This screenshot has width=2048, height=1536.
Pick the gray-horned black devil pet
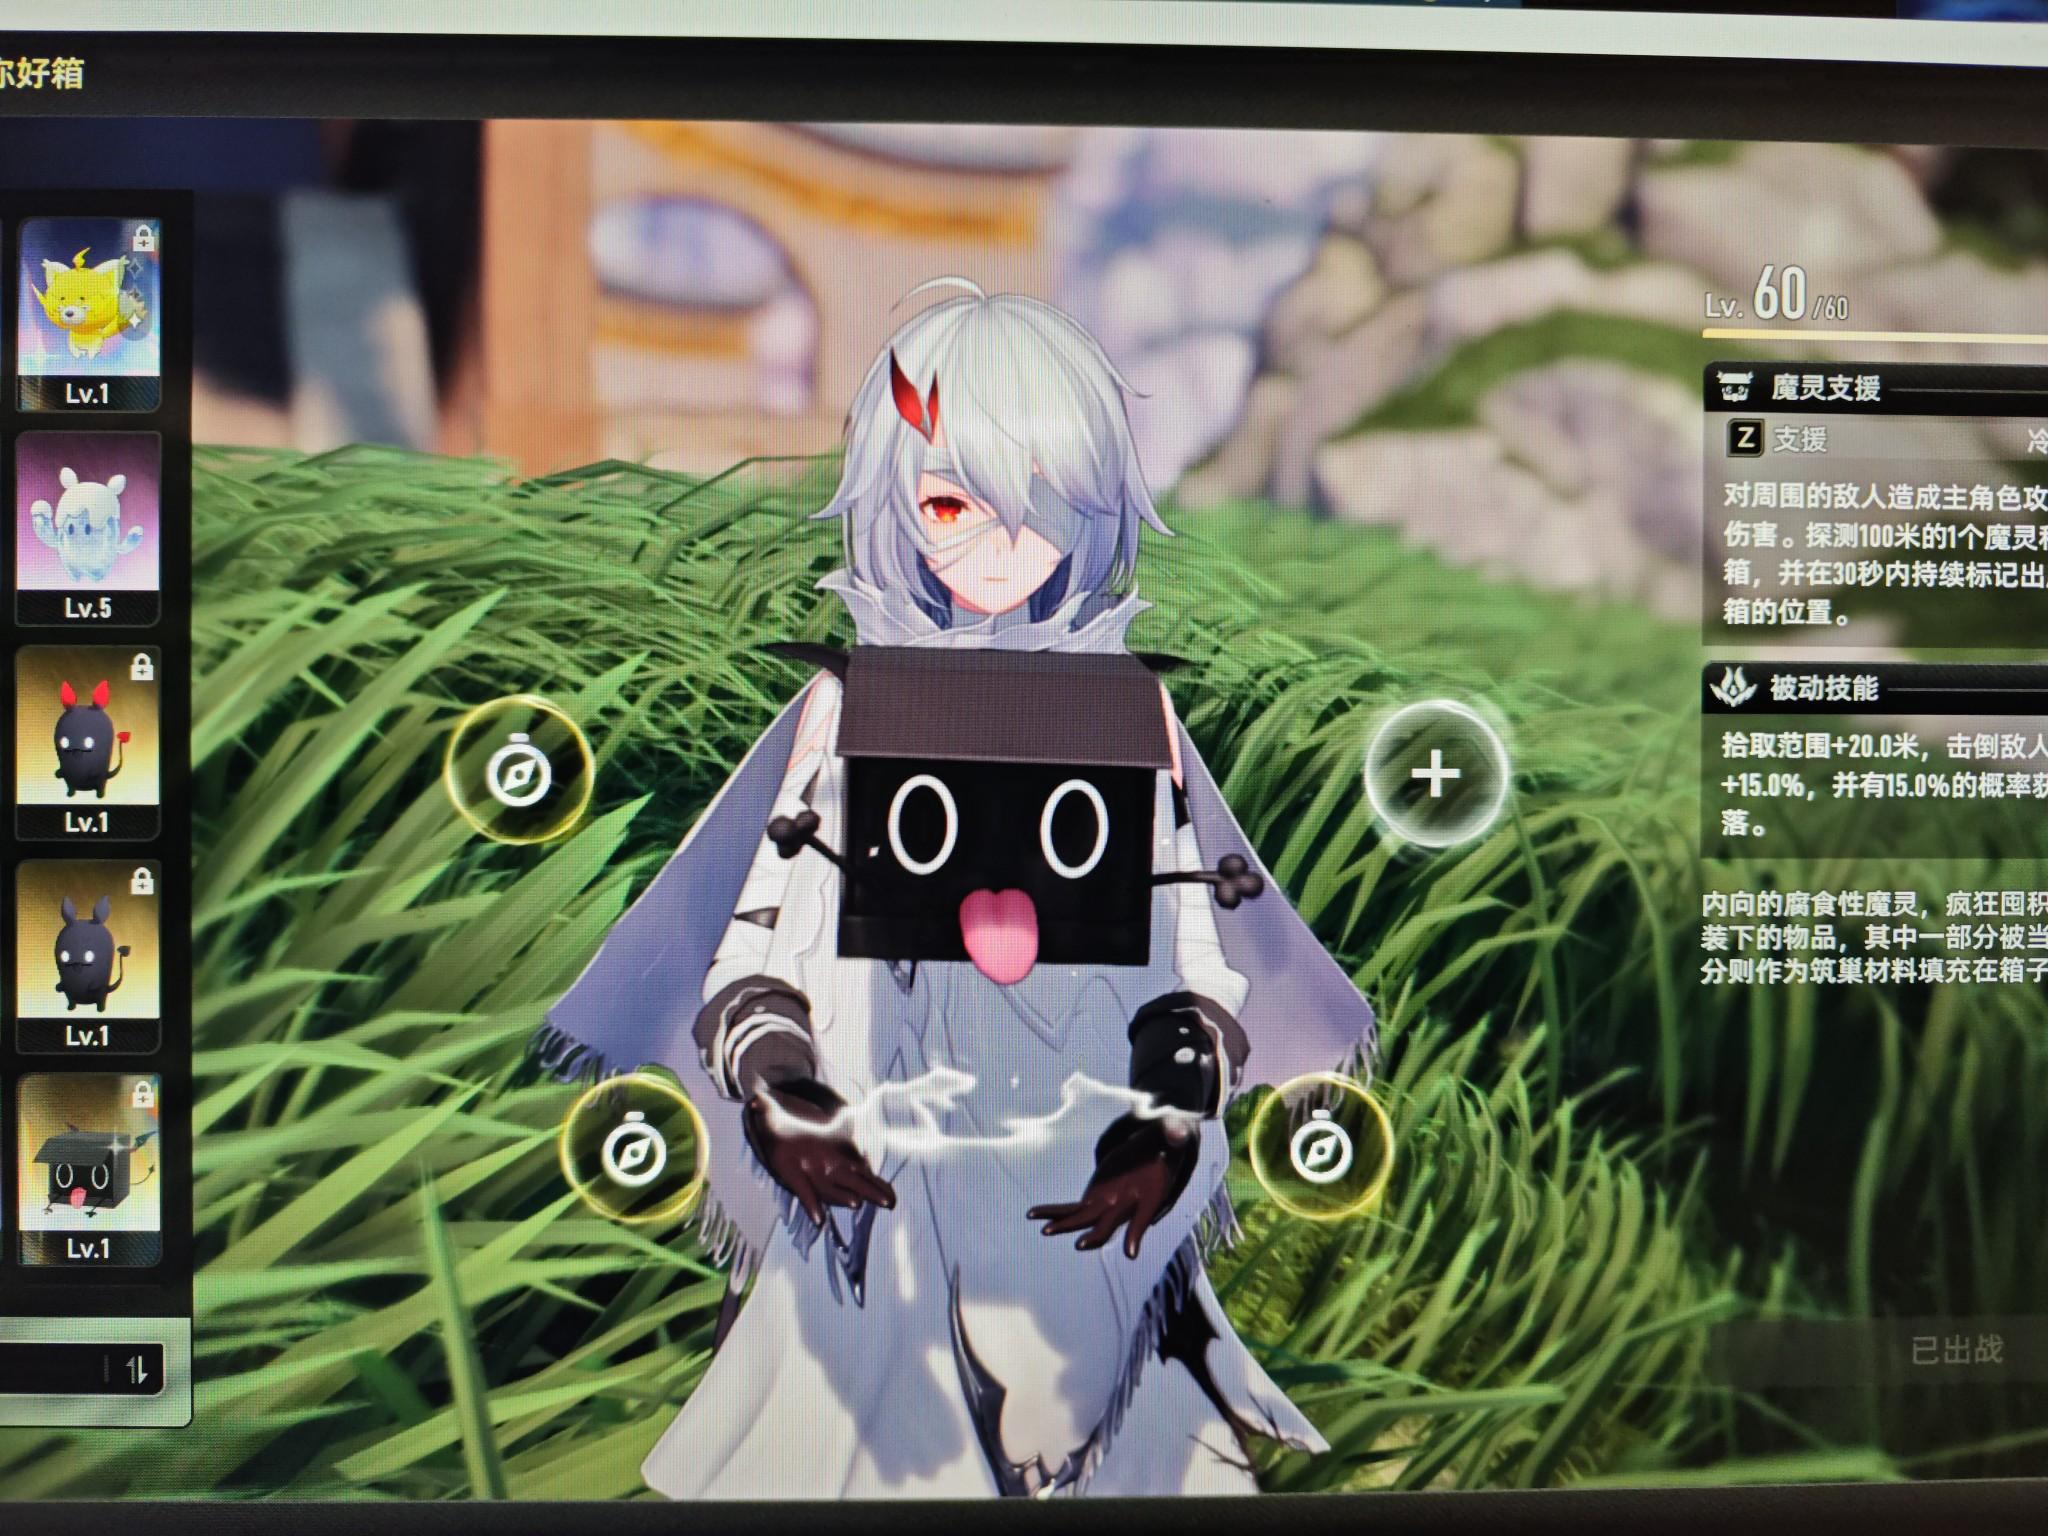click(88, 950)
